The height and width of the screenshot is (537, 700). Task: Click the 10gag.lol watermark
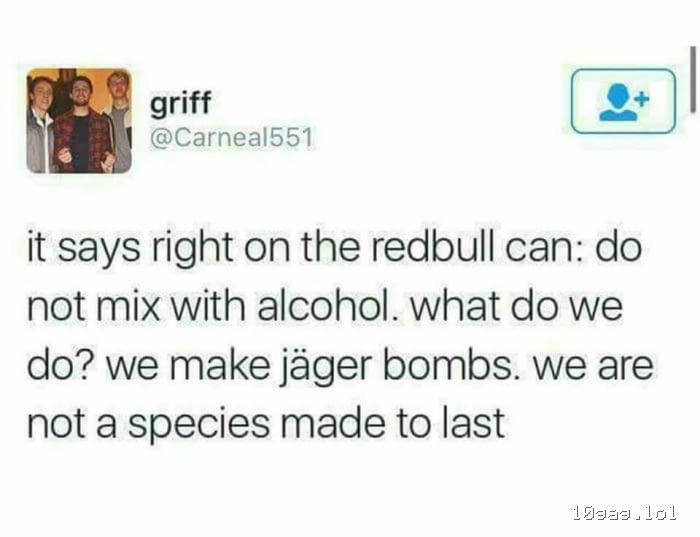pyautogui.click(x=624, y=513)
